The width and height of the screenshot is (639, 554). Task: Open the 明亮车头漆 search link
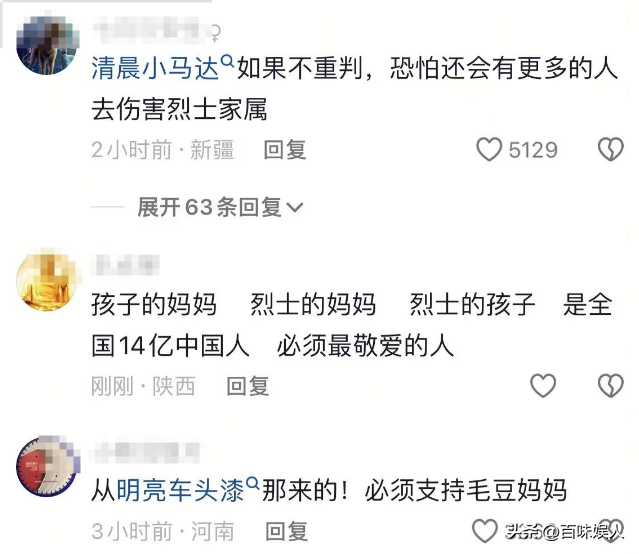click(180, 490)
